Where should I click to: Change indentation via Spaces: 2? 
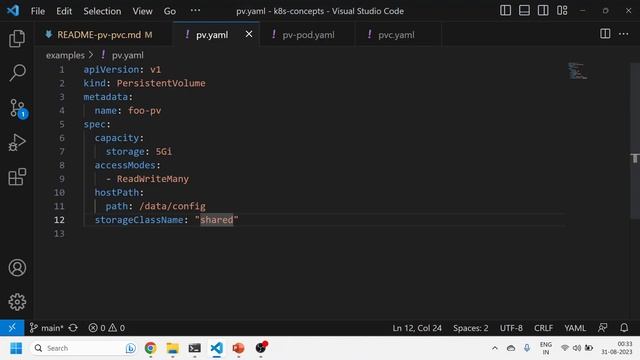coord(470,328)
